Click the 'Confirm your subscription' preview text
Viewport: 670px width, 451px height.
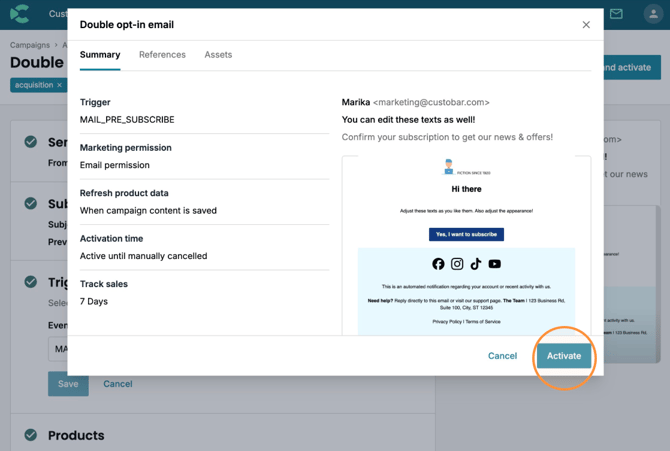point(447,137)
